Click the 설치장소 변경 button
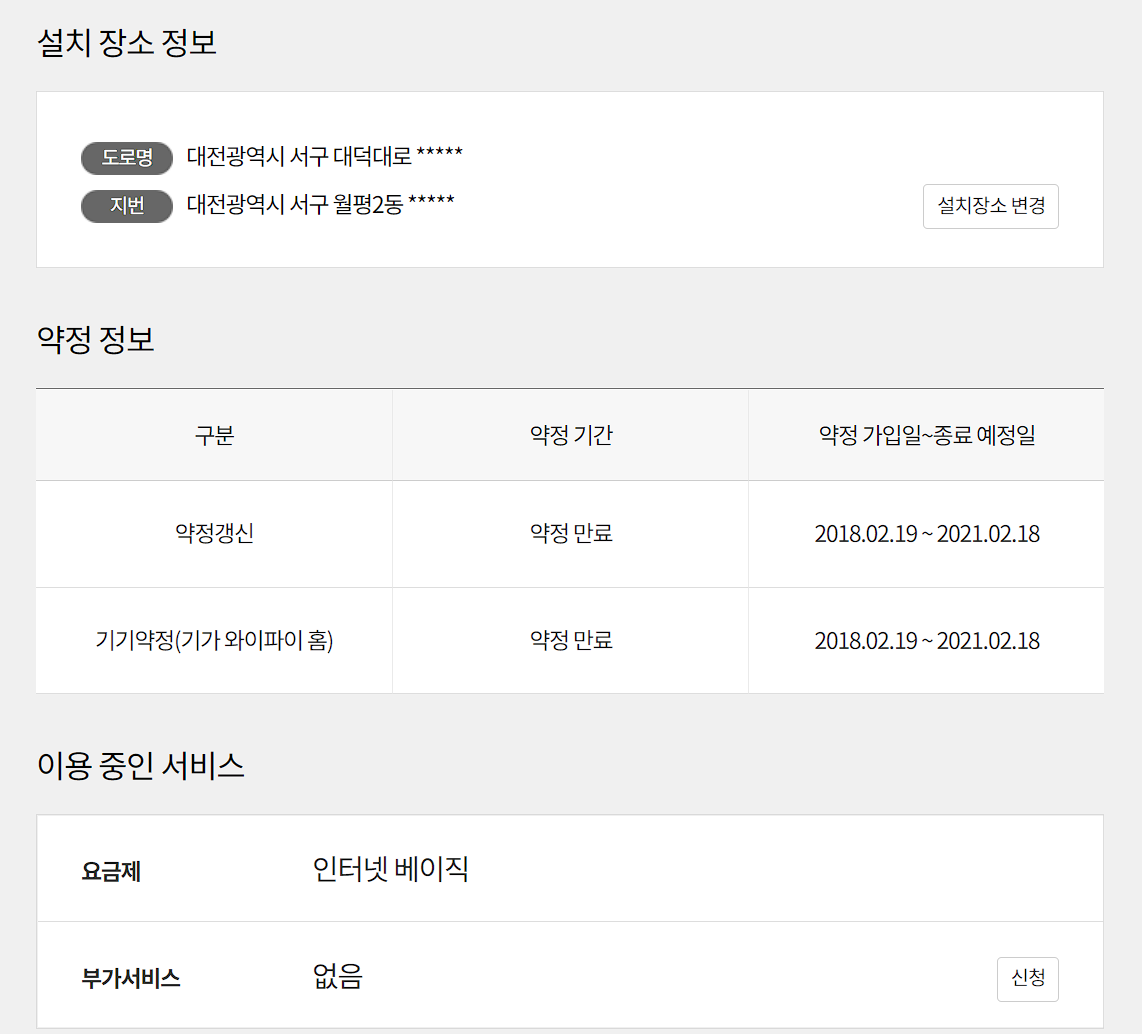This screenshot has width=1142, height=1034. (990, 207)
